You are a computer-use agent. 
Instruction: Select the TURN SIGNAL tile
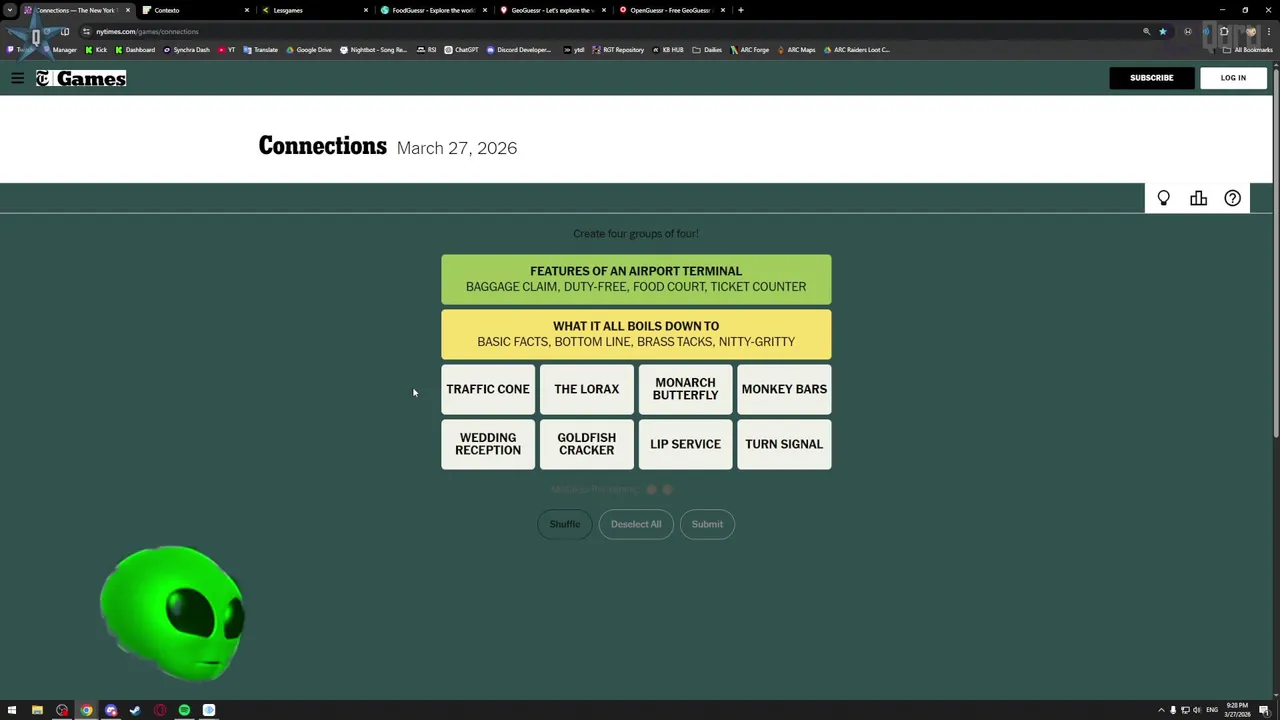[x=784, y=444]
